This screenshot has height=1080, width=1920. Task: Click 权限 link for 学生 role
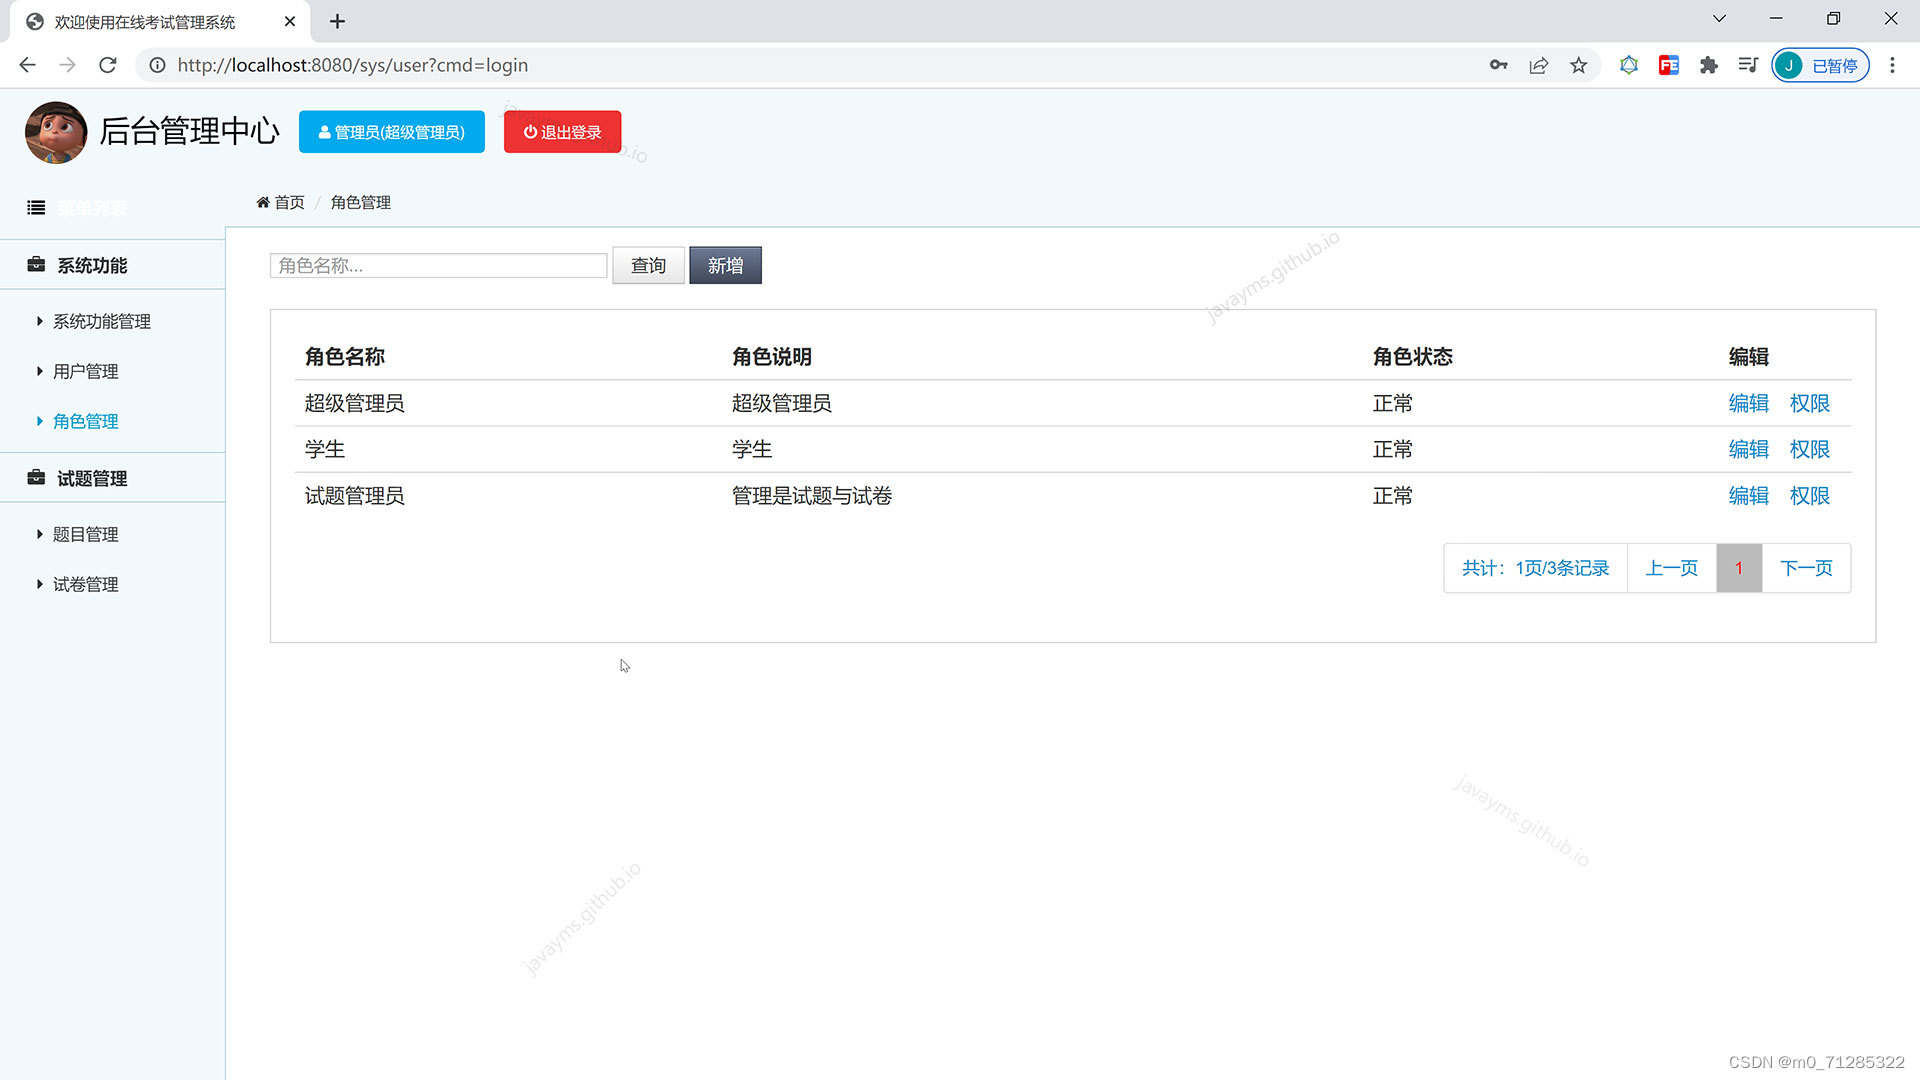pos(1809,449)
